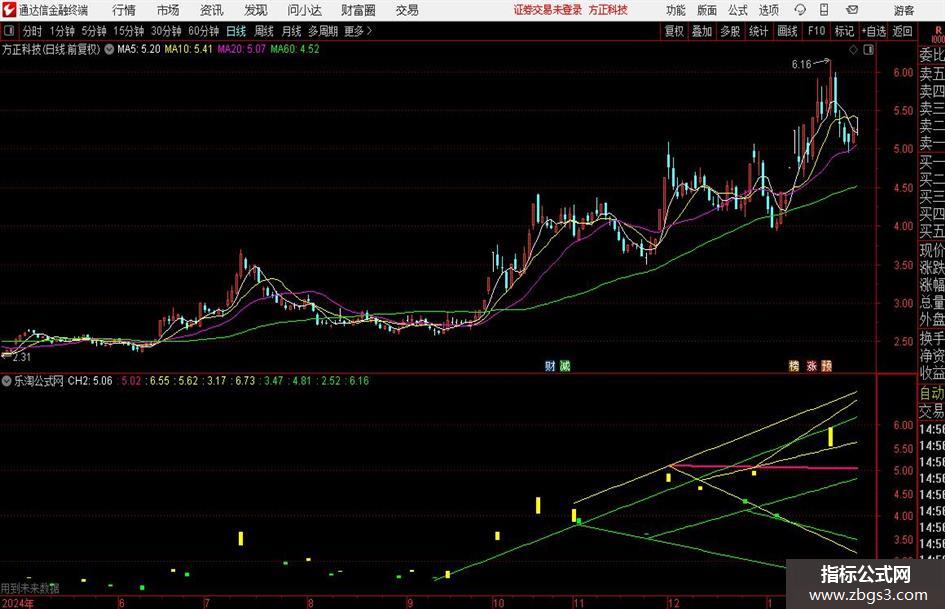Viewport: 945px width, 609px height.
Task: Click the 叠加 overlay toolbar button
Action: 702,31
